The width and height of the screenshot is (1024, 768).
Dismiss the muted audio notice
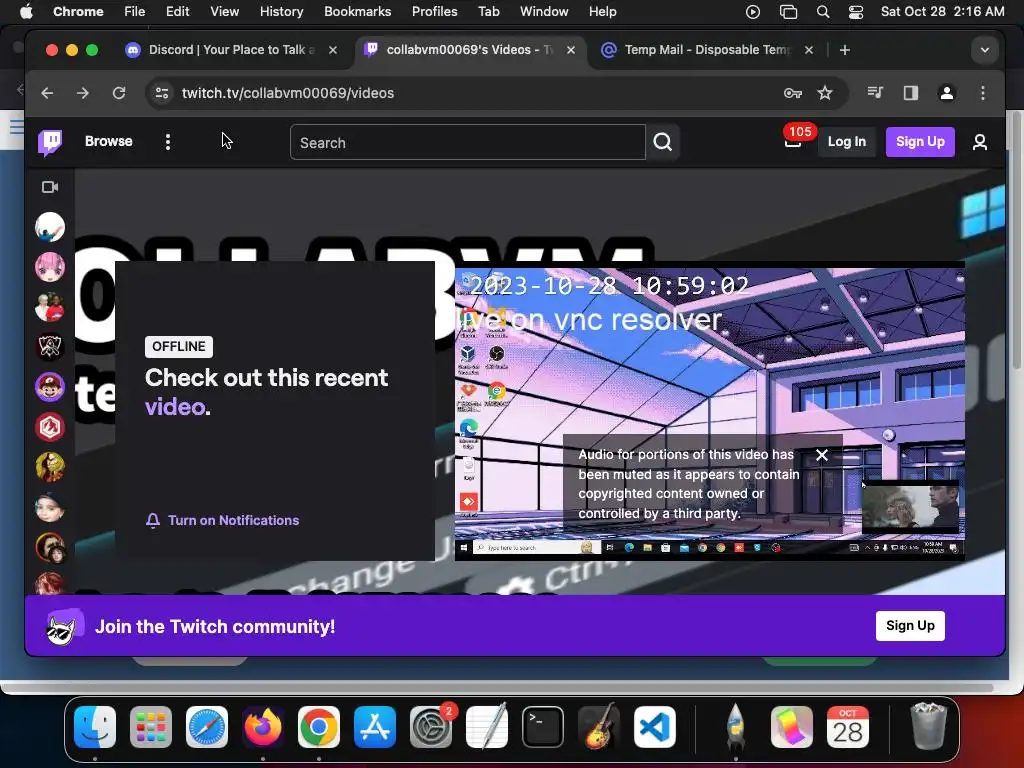pyautogui.click(x=822, y=455)
